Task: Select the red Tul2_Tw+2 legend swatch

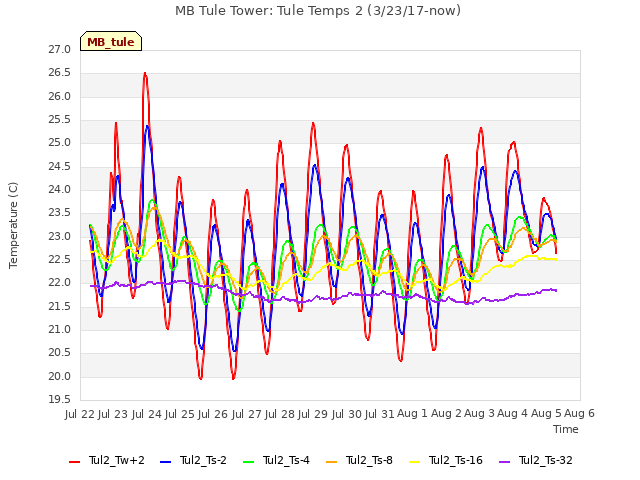Action: click(x=75, y=461)
